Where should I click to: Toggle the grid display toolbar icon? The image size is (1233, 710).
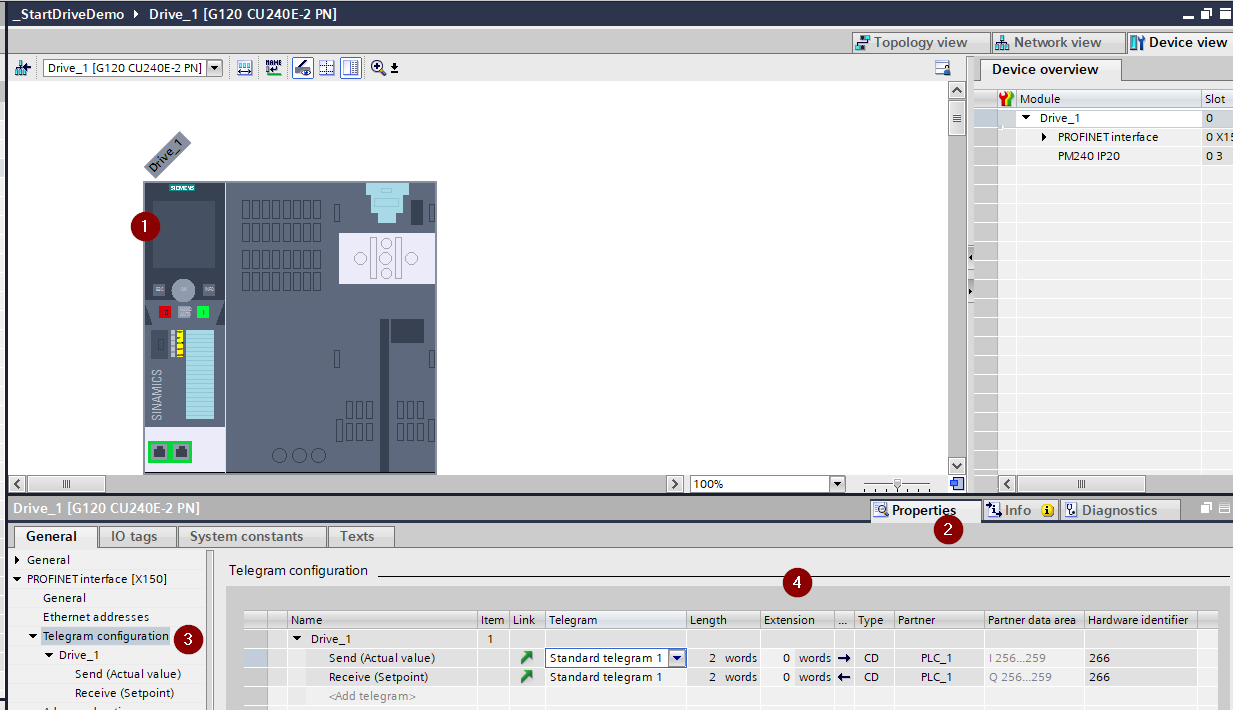click(x=326, y=68)
